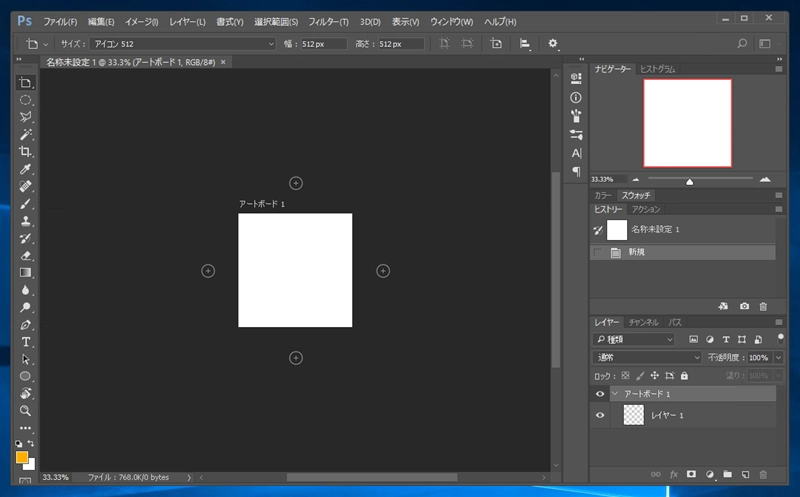Select the Eyedropper tool
This screenshot has height=497, width=800.
[x=26, y=169]
